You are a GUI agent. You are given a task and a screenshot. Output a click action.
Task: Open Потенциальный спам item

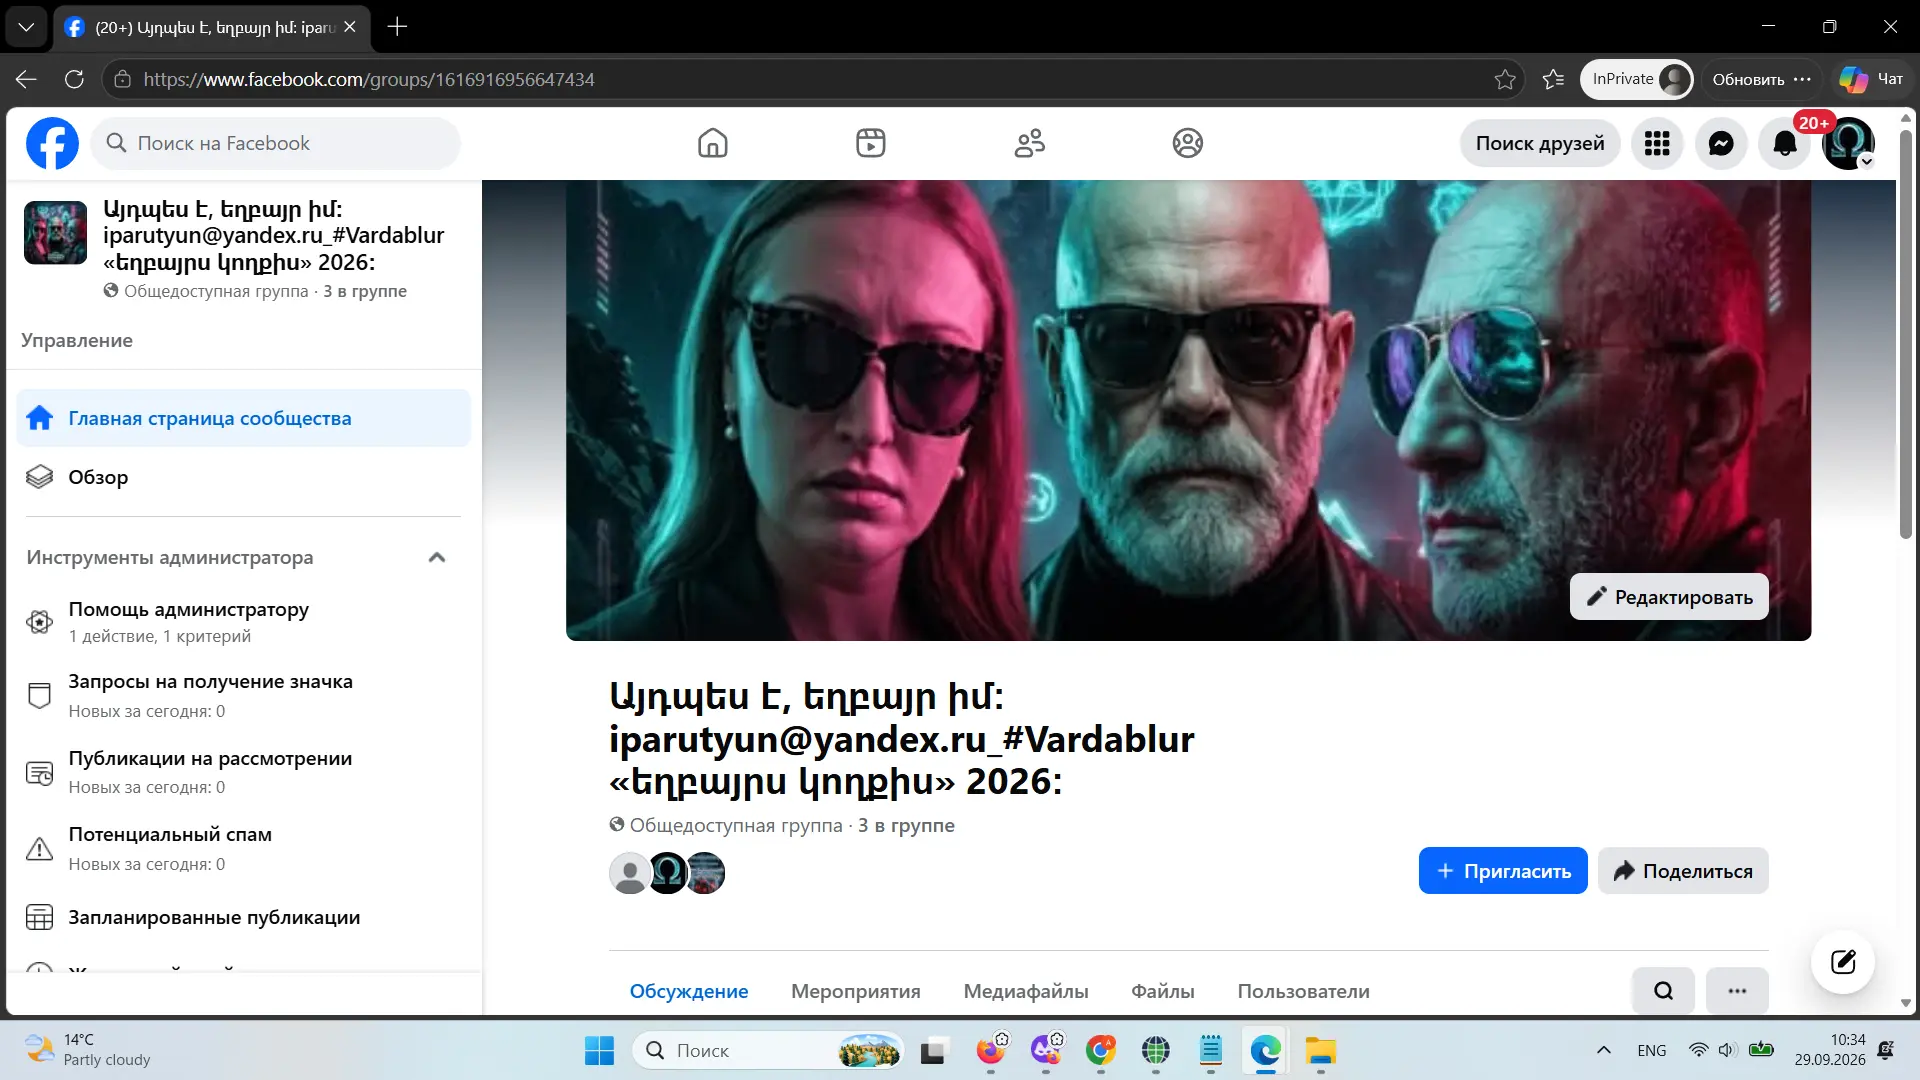(x=244, y=849)
